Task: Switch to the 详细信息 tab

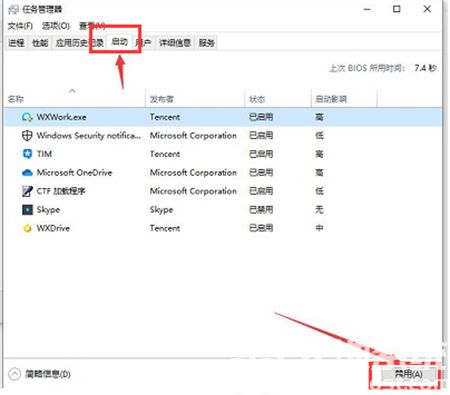Action: (x=175, y=43)
